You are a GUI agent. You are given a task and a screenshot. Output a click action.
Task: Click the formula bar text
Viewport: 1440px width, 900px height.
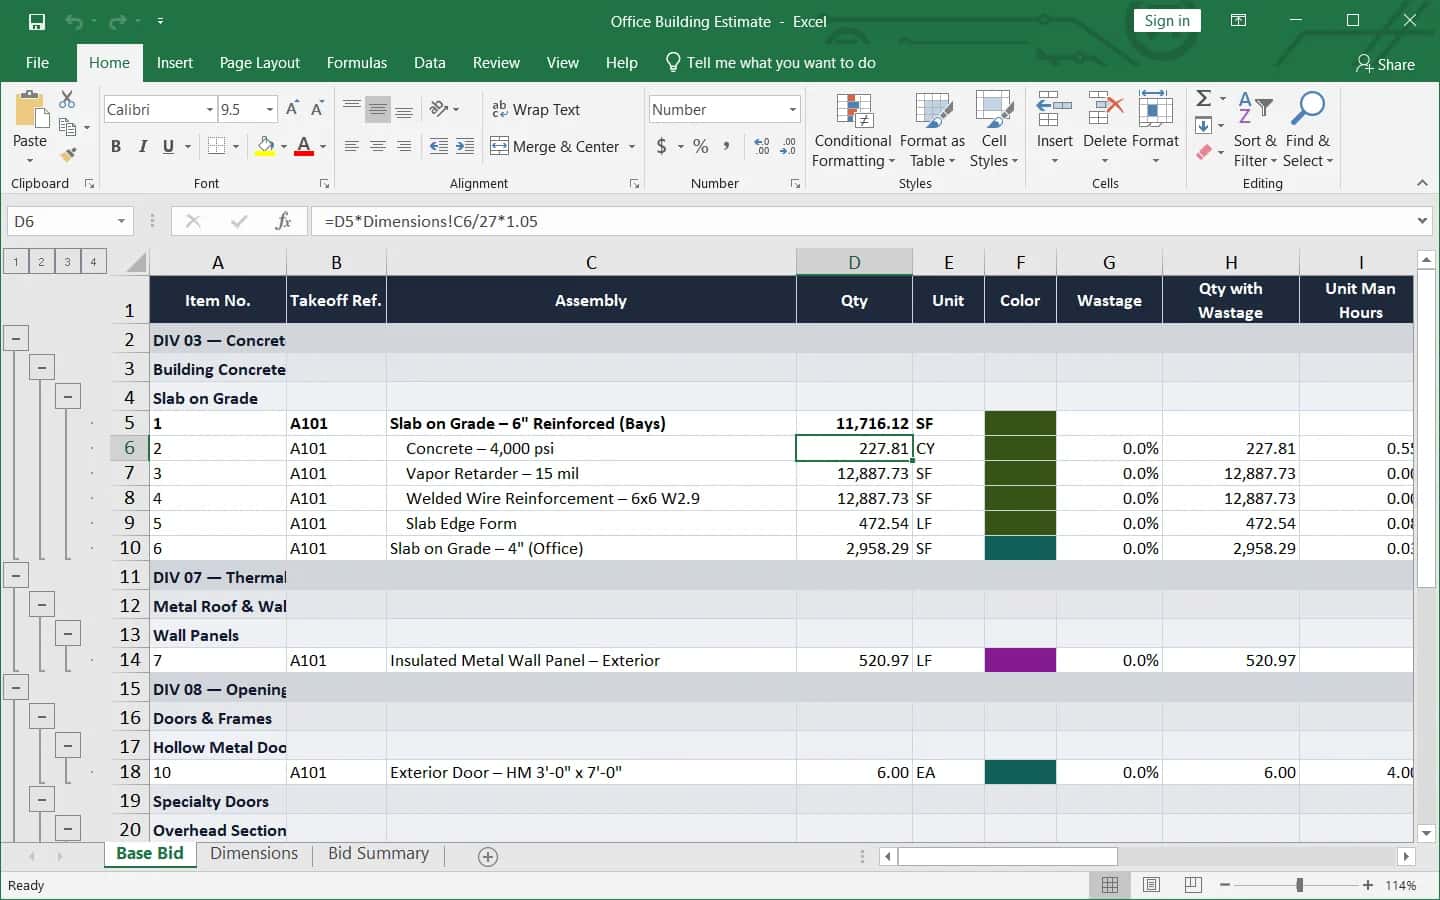[431, 221]
